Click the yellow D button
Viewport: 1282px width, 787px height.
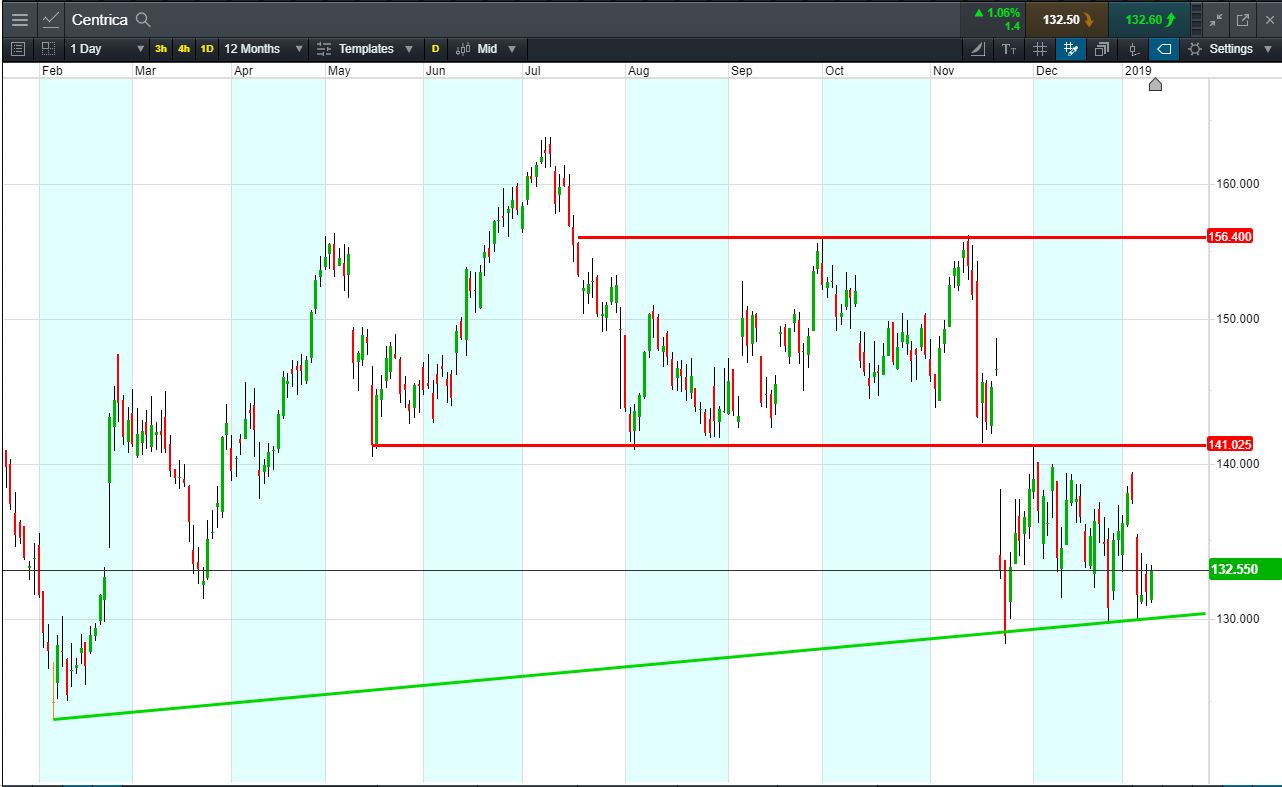tap(435, 48)
